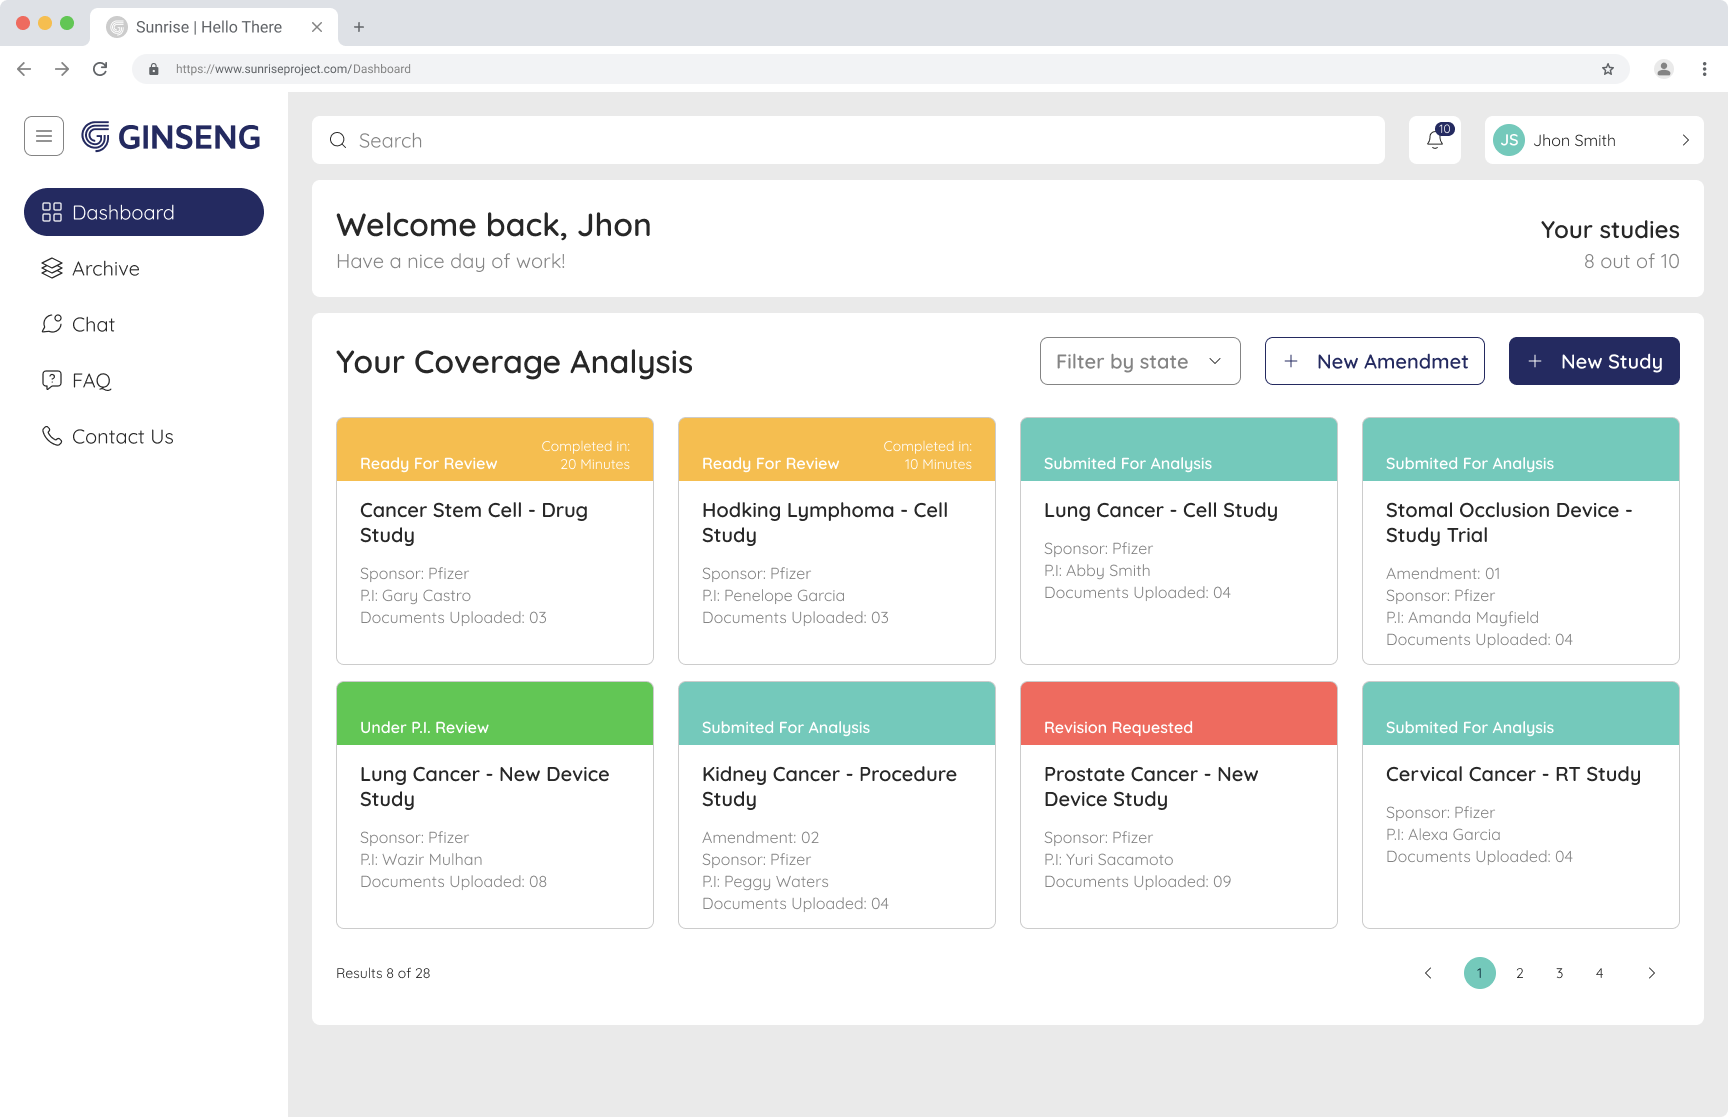1728x1117 pixels.
Task: Click the Revision Requested status banner
Action: [1179, 713]
